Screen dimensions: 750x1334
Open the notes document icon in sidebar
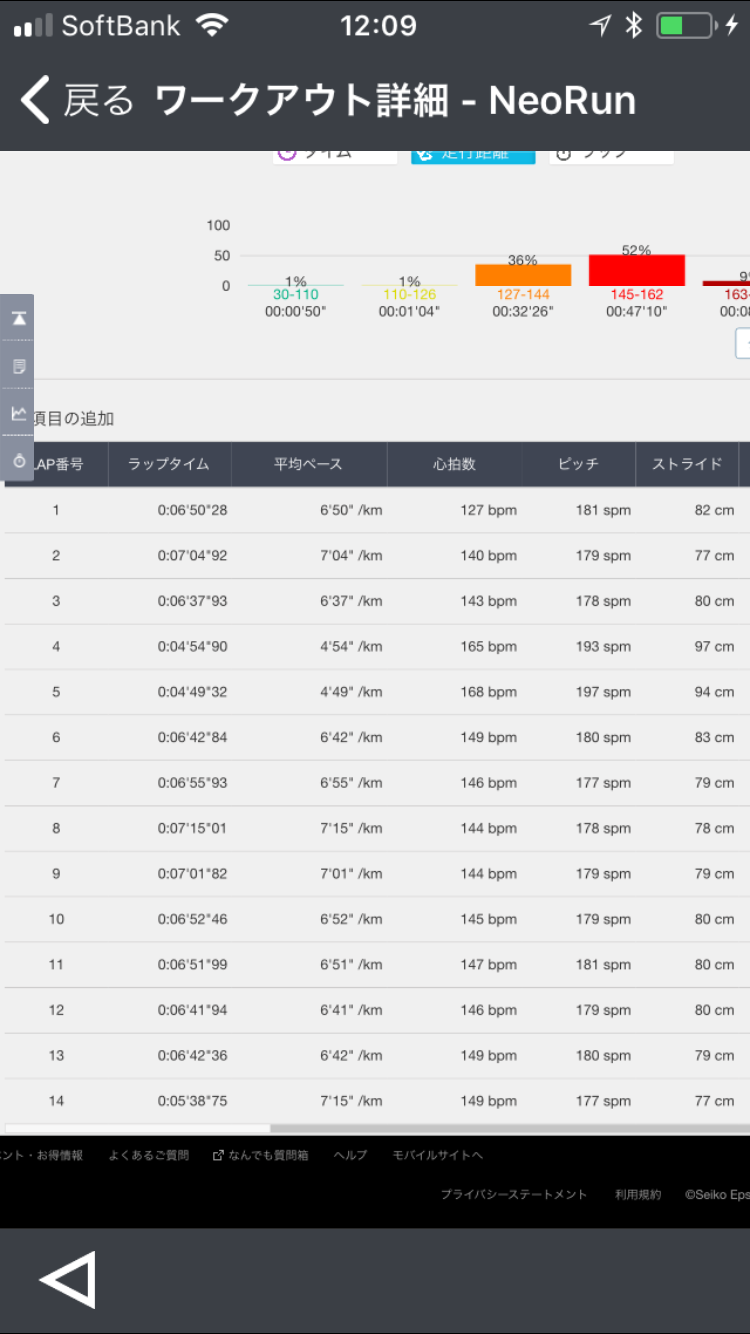[x=18, y=366]
